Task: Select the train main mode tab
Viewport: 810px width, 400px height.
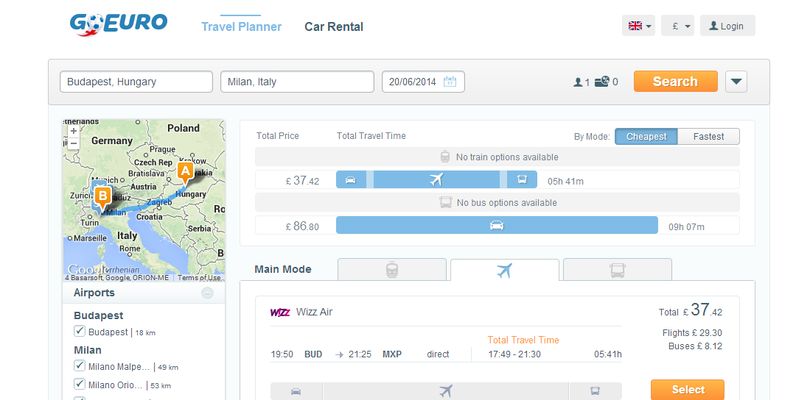Action: coord(392,270)
